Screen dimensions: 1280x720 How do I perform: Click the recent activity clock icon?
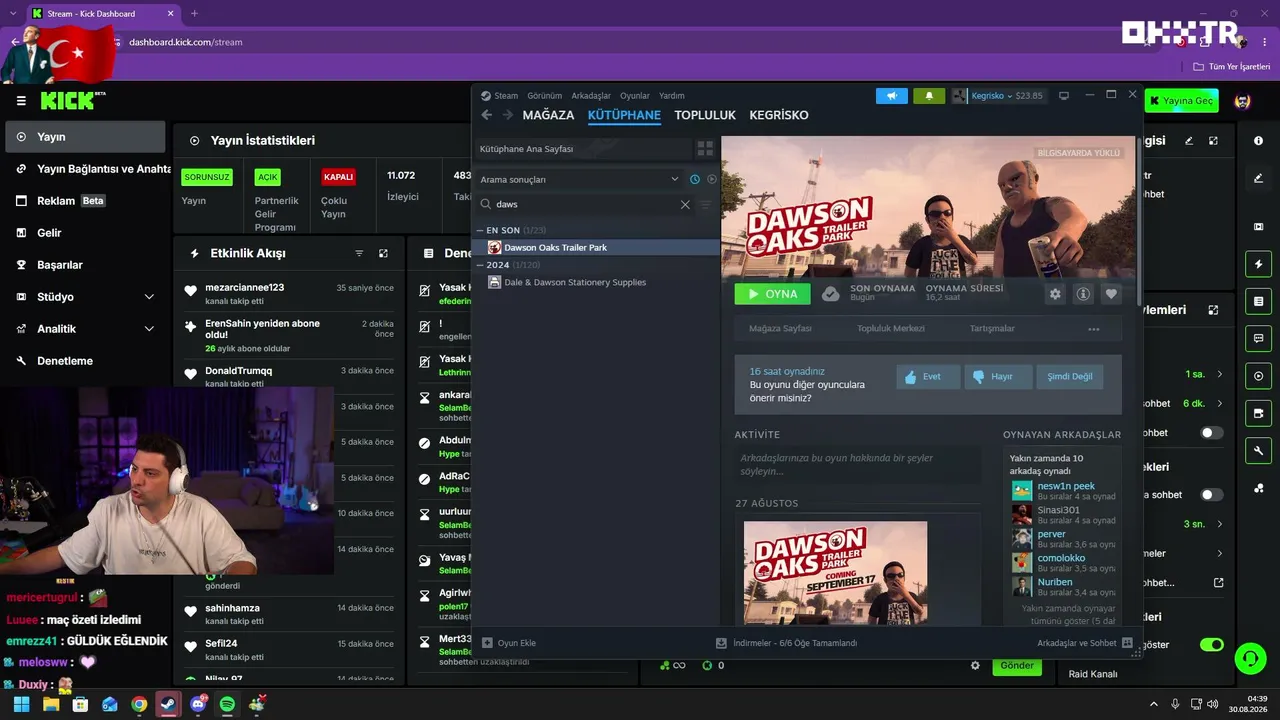[x=695, y=179]
